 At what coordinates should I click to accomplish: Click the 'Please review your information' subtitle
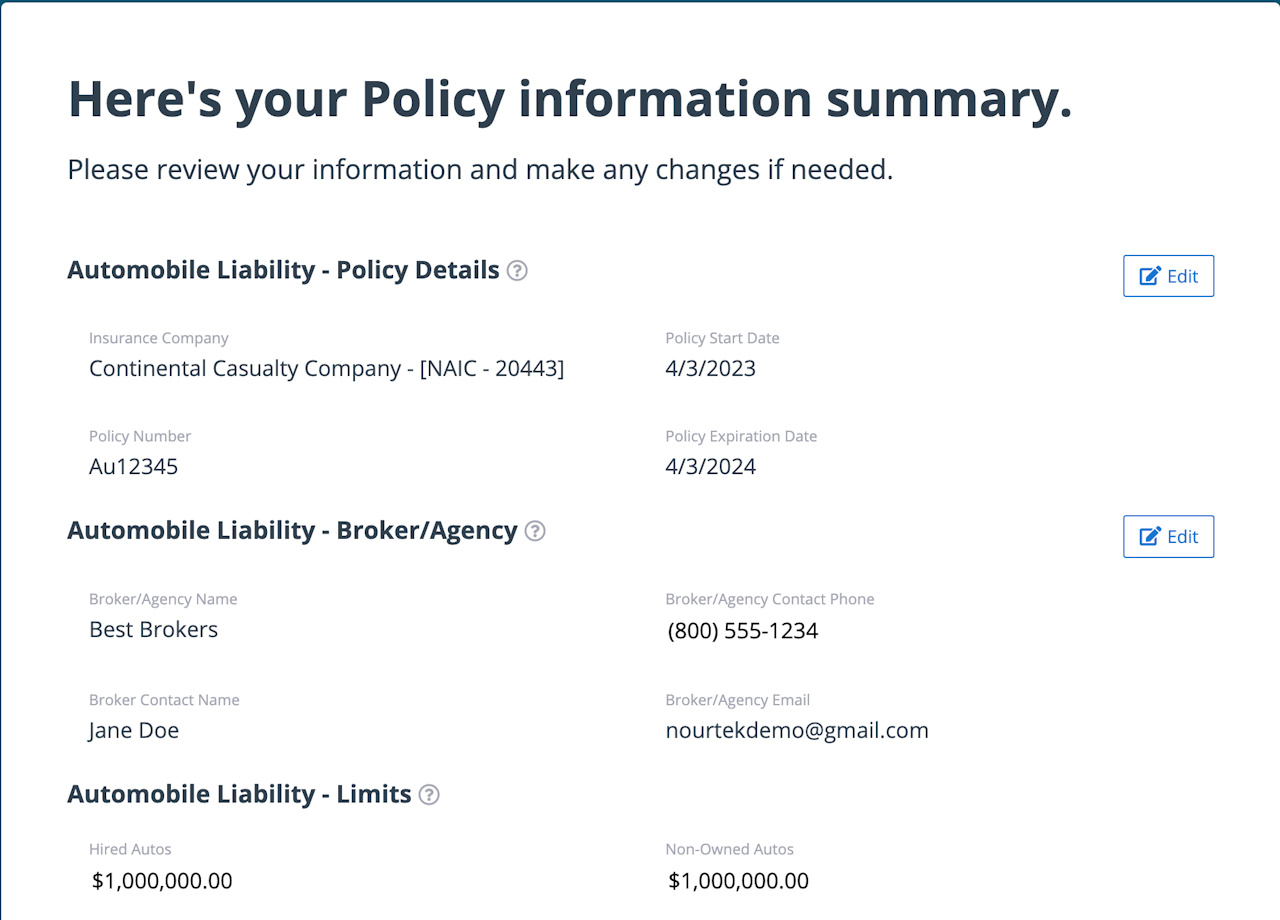(x=480, y=170)
